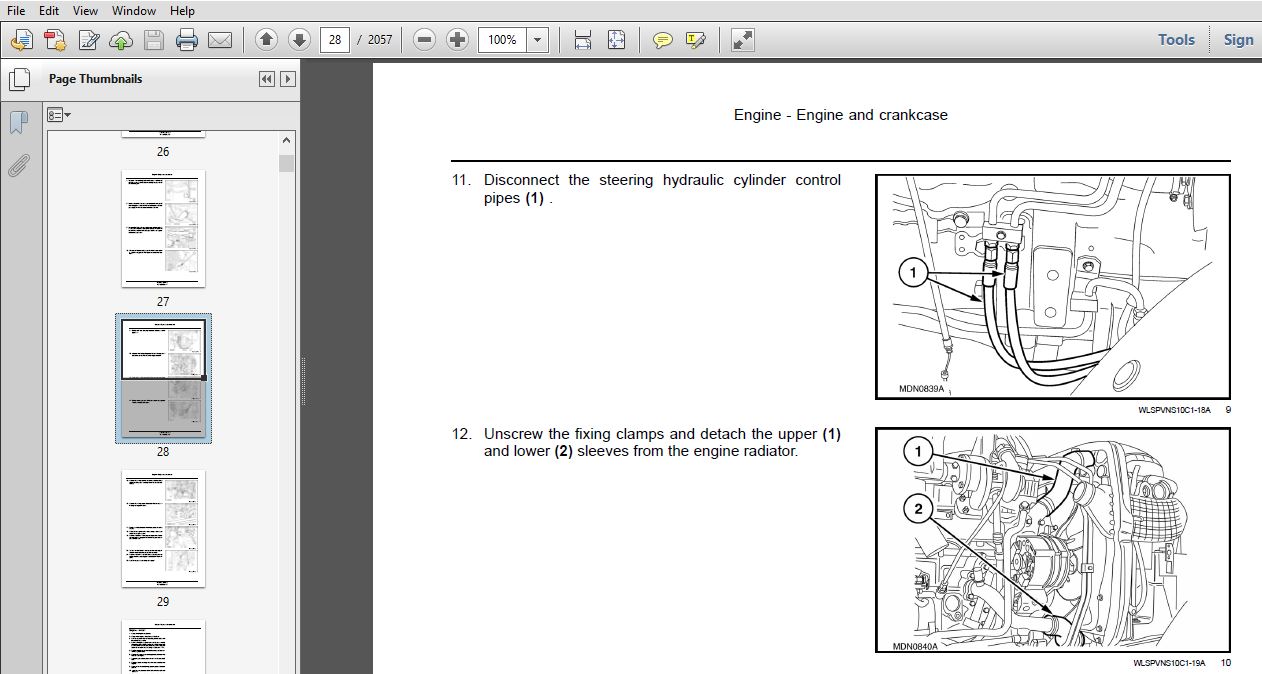The height and width of the screenshot is (674, 1262).
Task: Click the 'WLSPVNS10C1-18A' figure caption
Action: pyautogui.click(x=1173, y=409)
